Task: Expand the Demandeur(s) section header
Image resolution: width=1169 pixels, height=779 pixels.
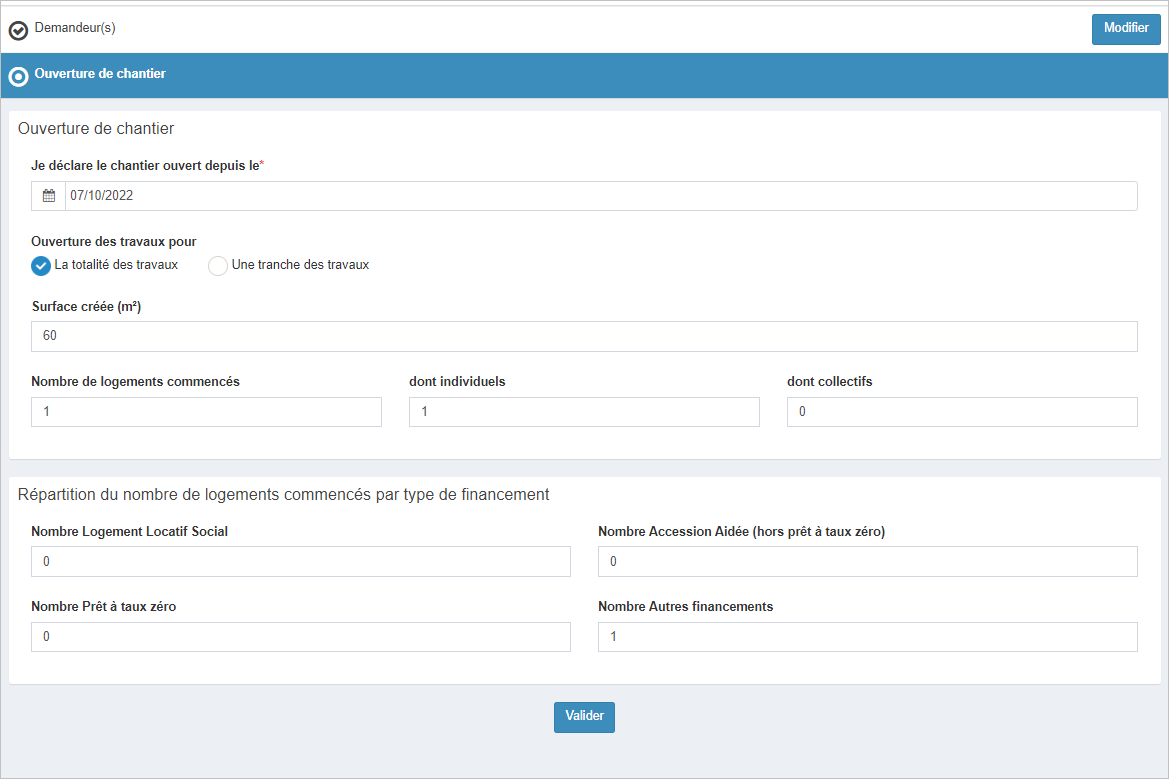Action: pos(75,28)
